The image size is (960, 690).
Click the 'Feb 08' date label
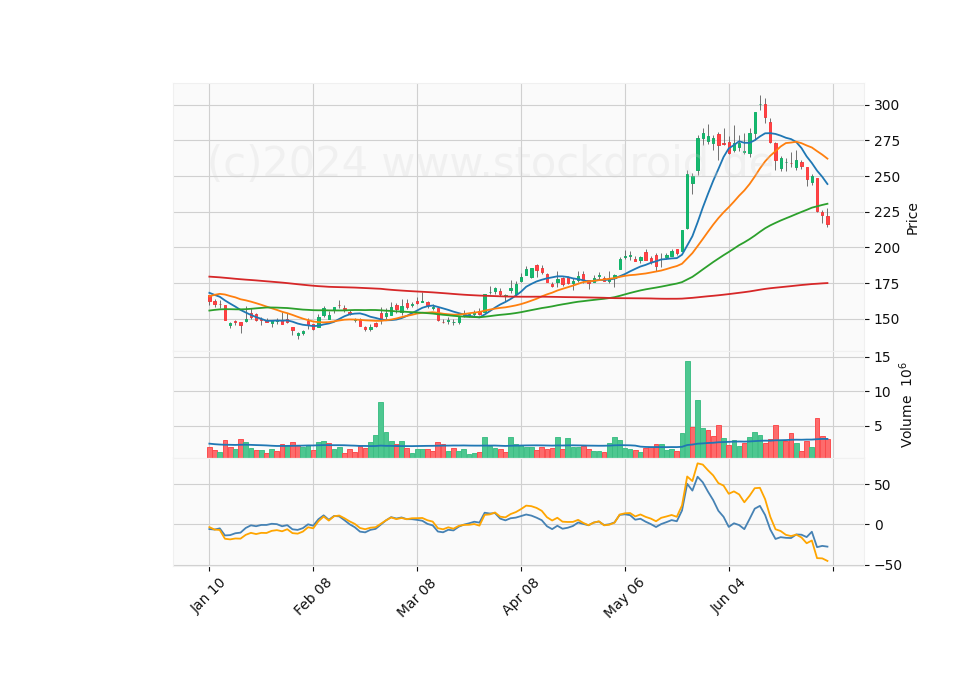[312, 596]
